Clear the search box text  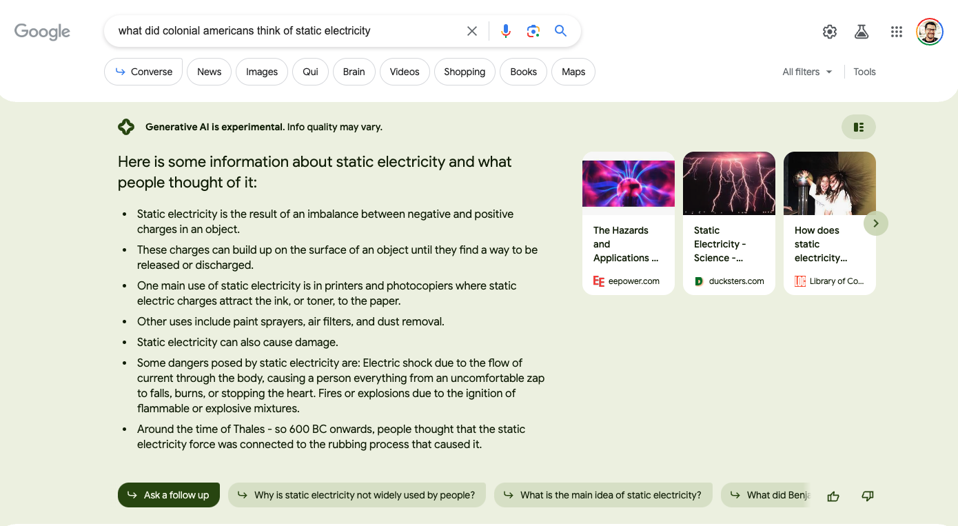pos(472,31)
